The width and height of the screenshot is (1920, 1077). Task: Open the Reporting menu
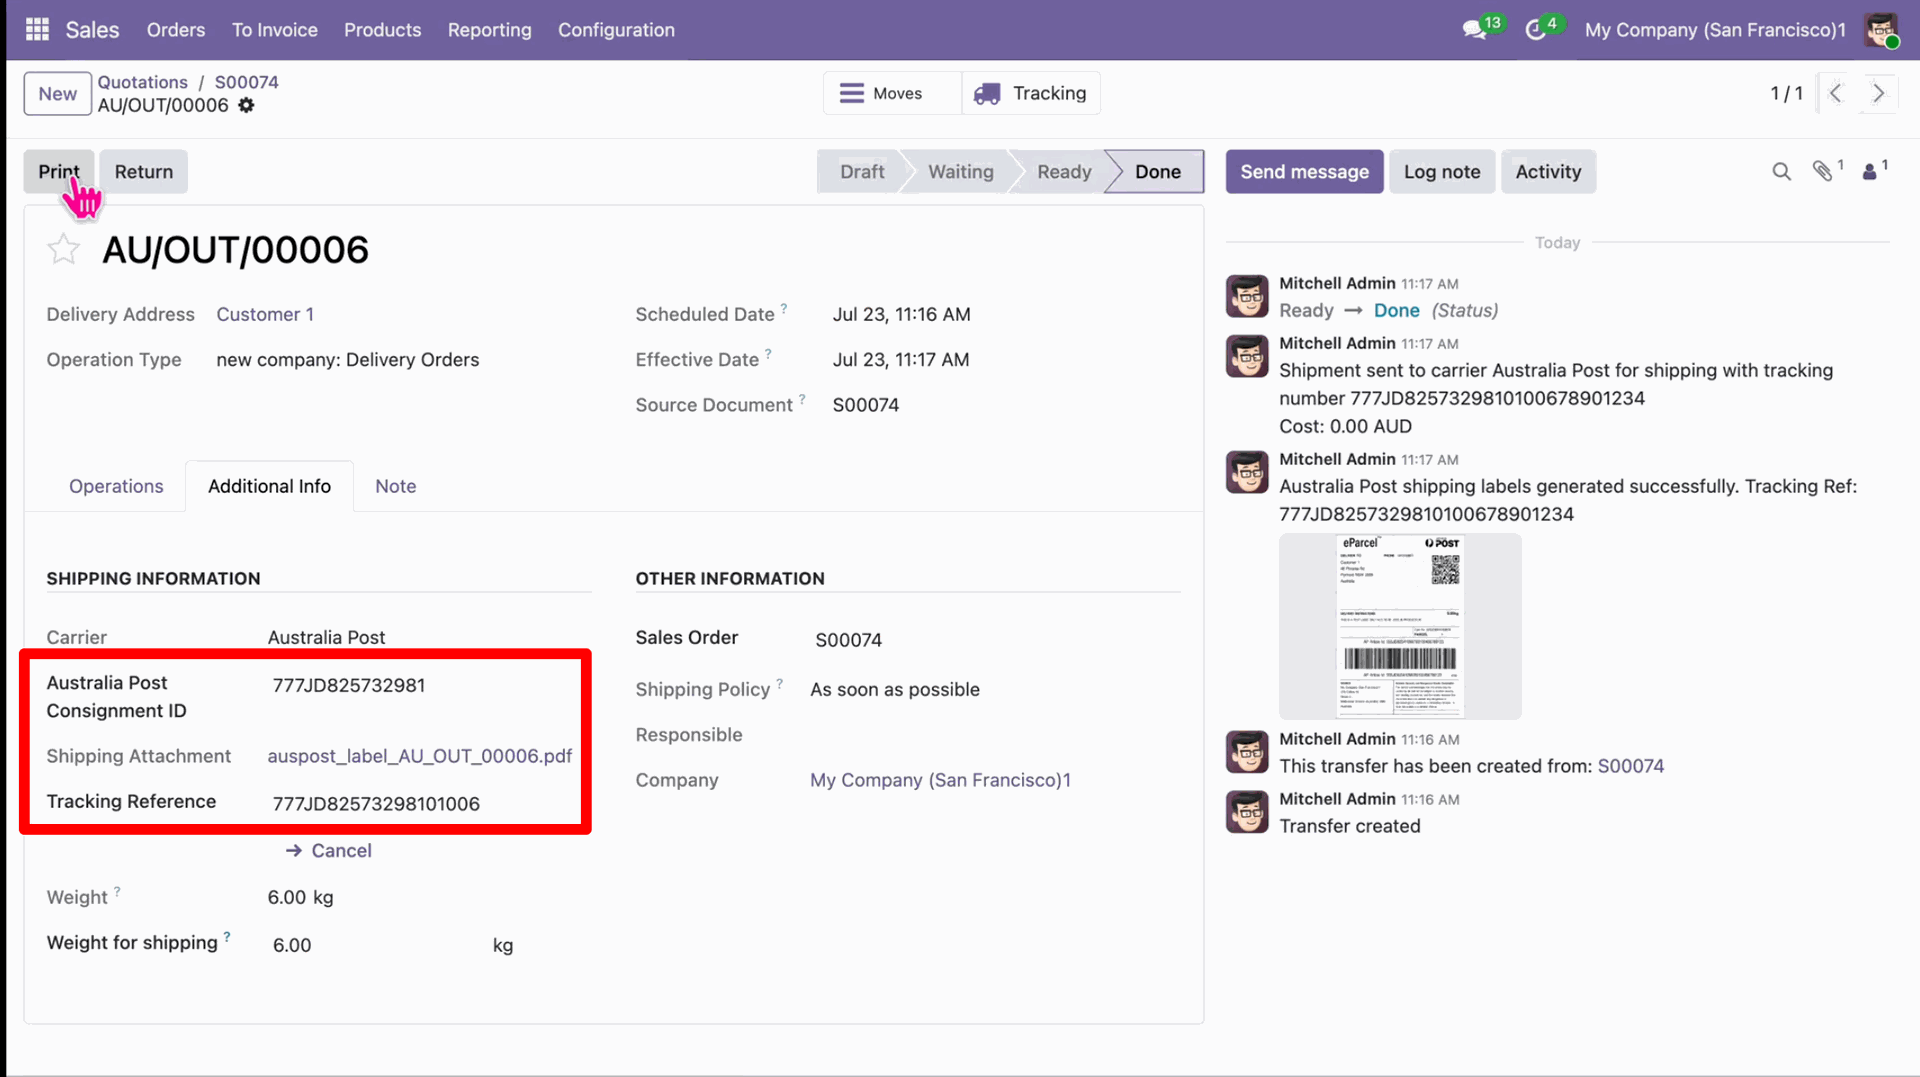pyautogui.click(x=490, y=30)
